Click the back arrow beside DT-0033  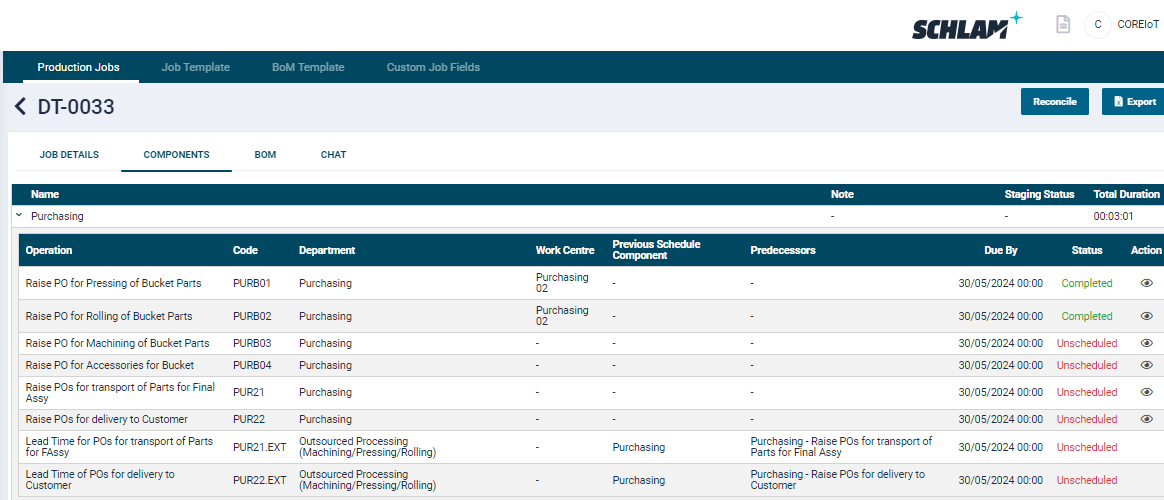20,107
